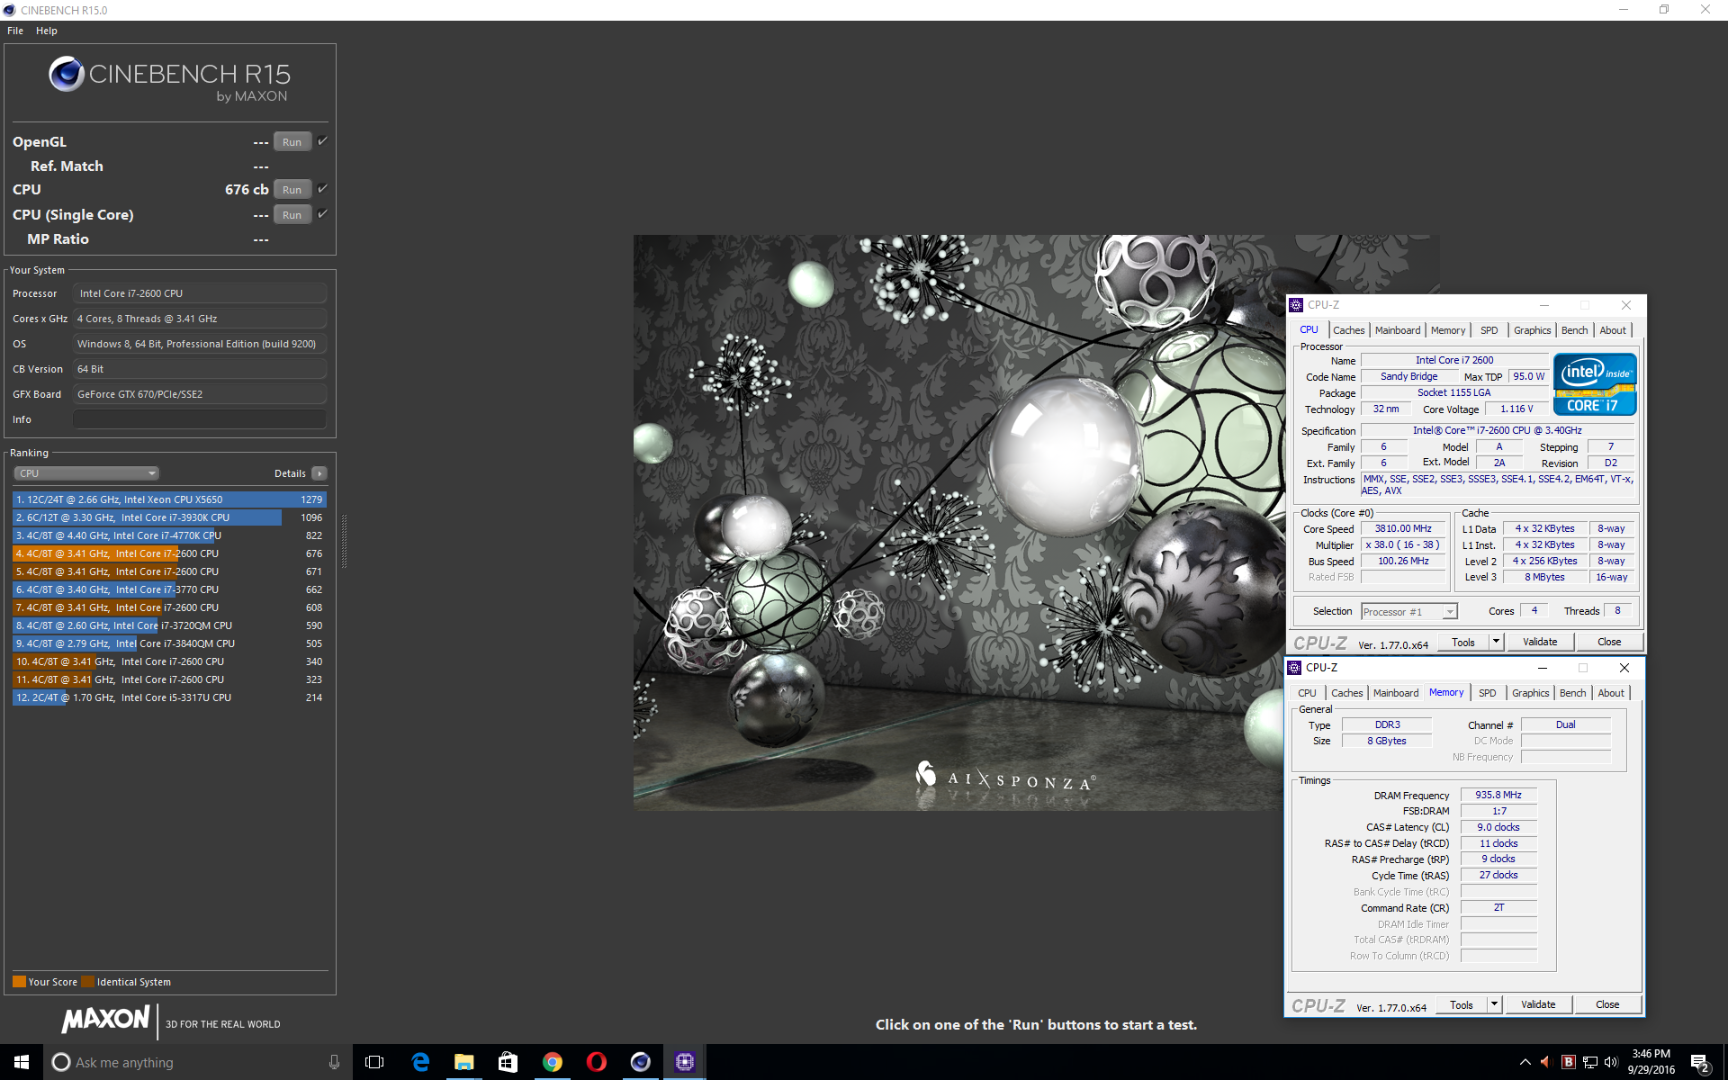Click Validate in upper CPU-Z window
1728x1080 pixels.
[1540, 642]
